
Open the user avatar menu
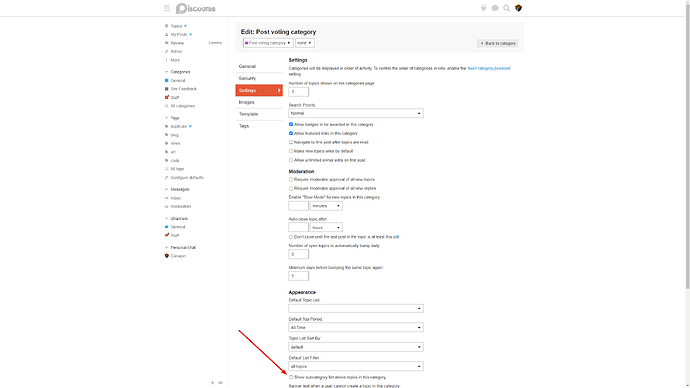pos(518,8)
